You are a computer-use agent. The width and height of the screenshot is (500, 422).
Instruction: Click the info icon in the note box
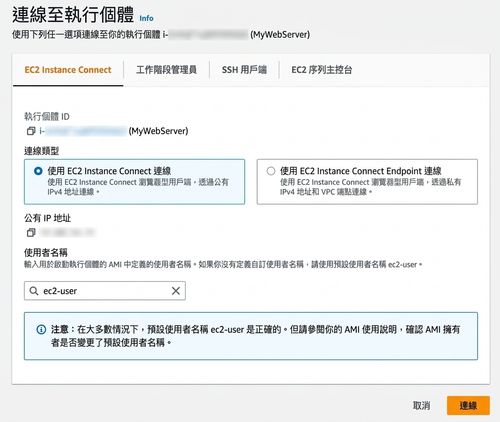(41, 330)
